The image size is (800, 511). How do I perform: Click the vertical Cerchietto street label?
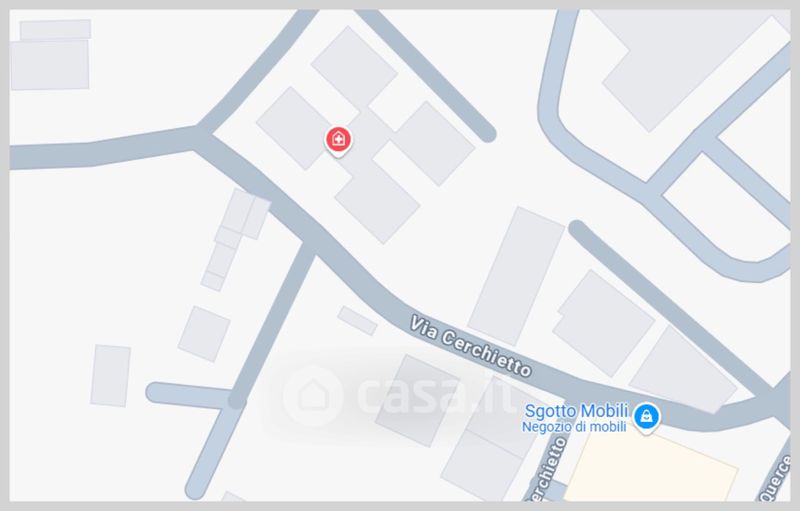coord(547,470)
